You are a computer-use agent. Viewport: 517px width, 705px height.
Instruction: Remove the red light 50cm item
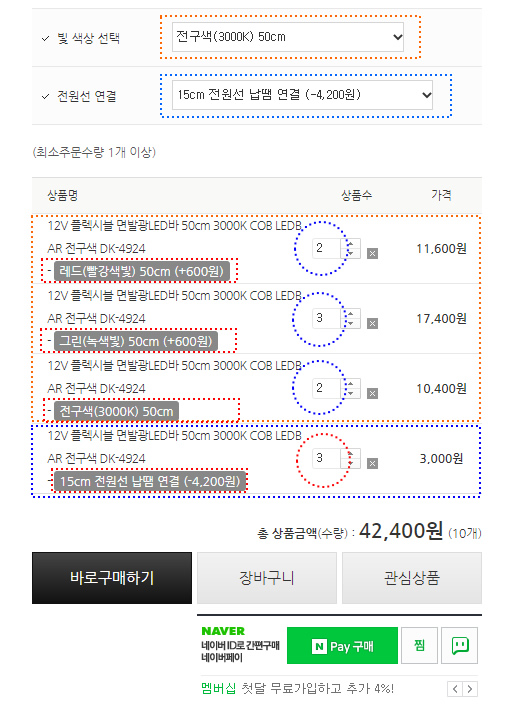click(372, 254)
